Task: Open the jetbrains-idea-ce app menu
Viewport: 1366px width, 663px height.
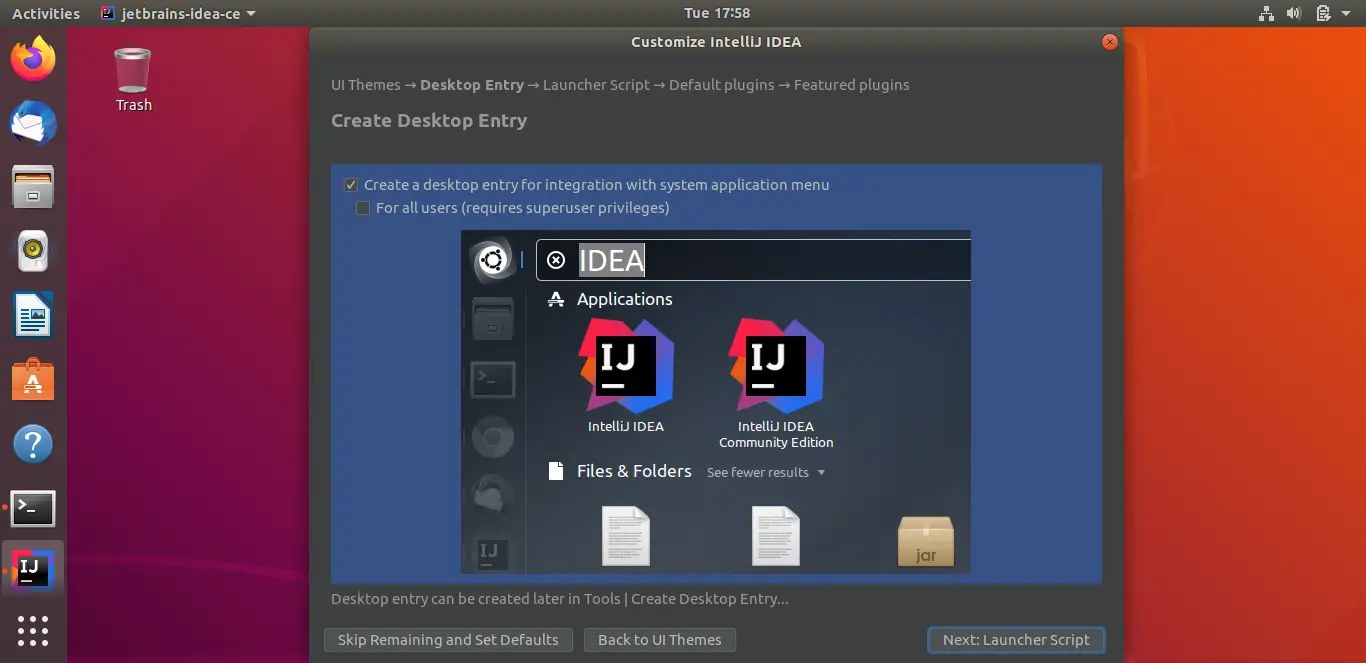Action: tap(178, 13)
